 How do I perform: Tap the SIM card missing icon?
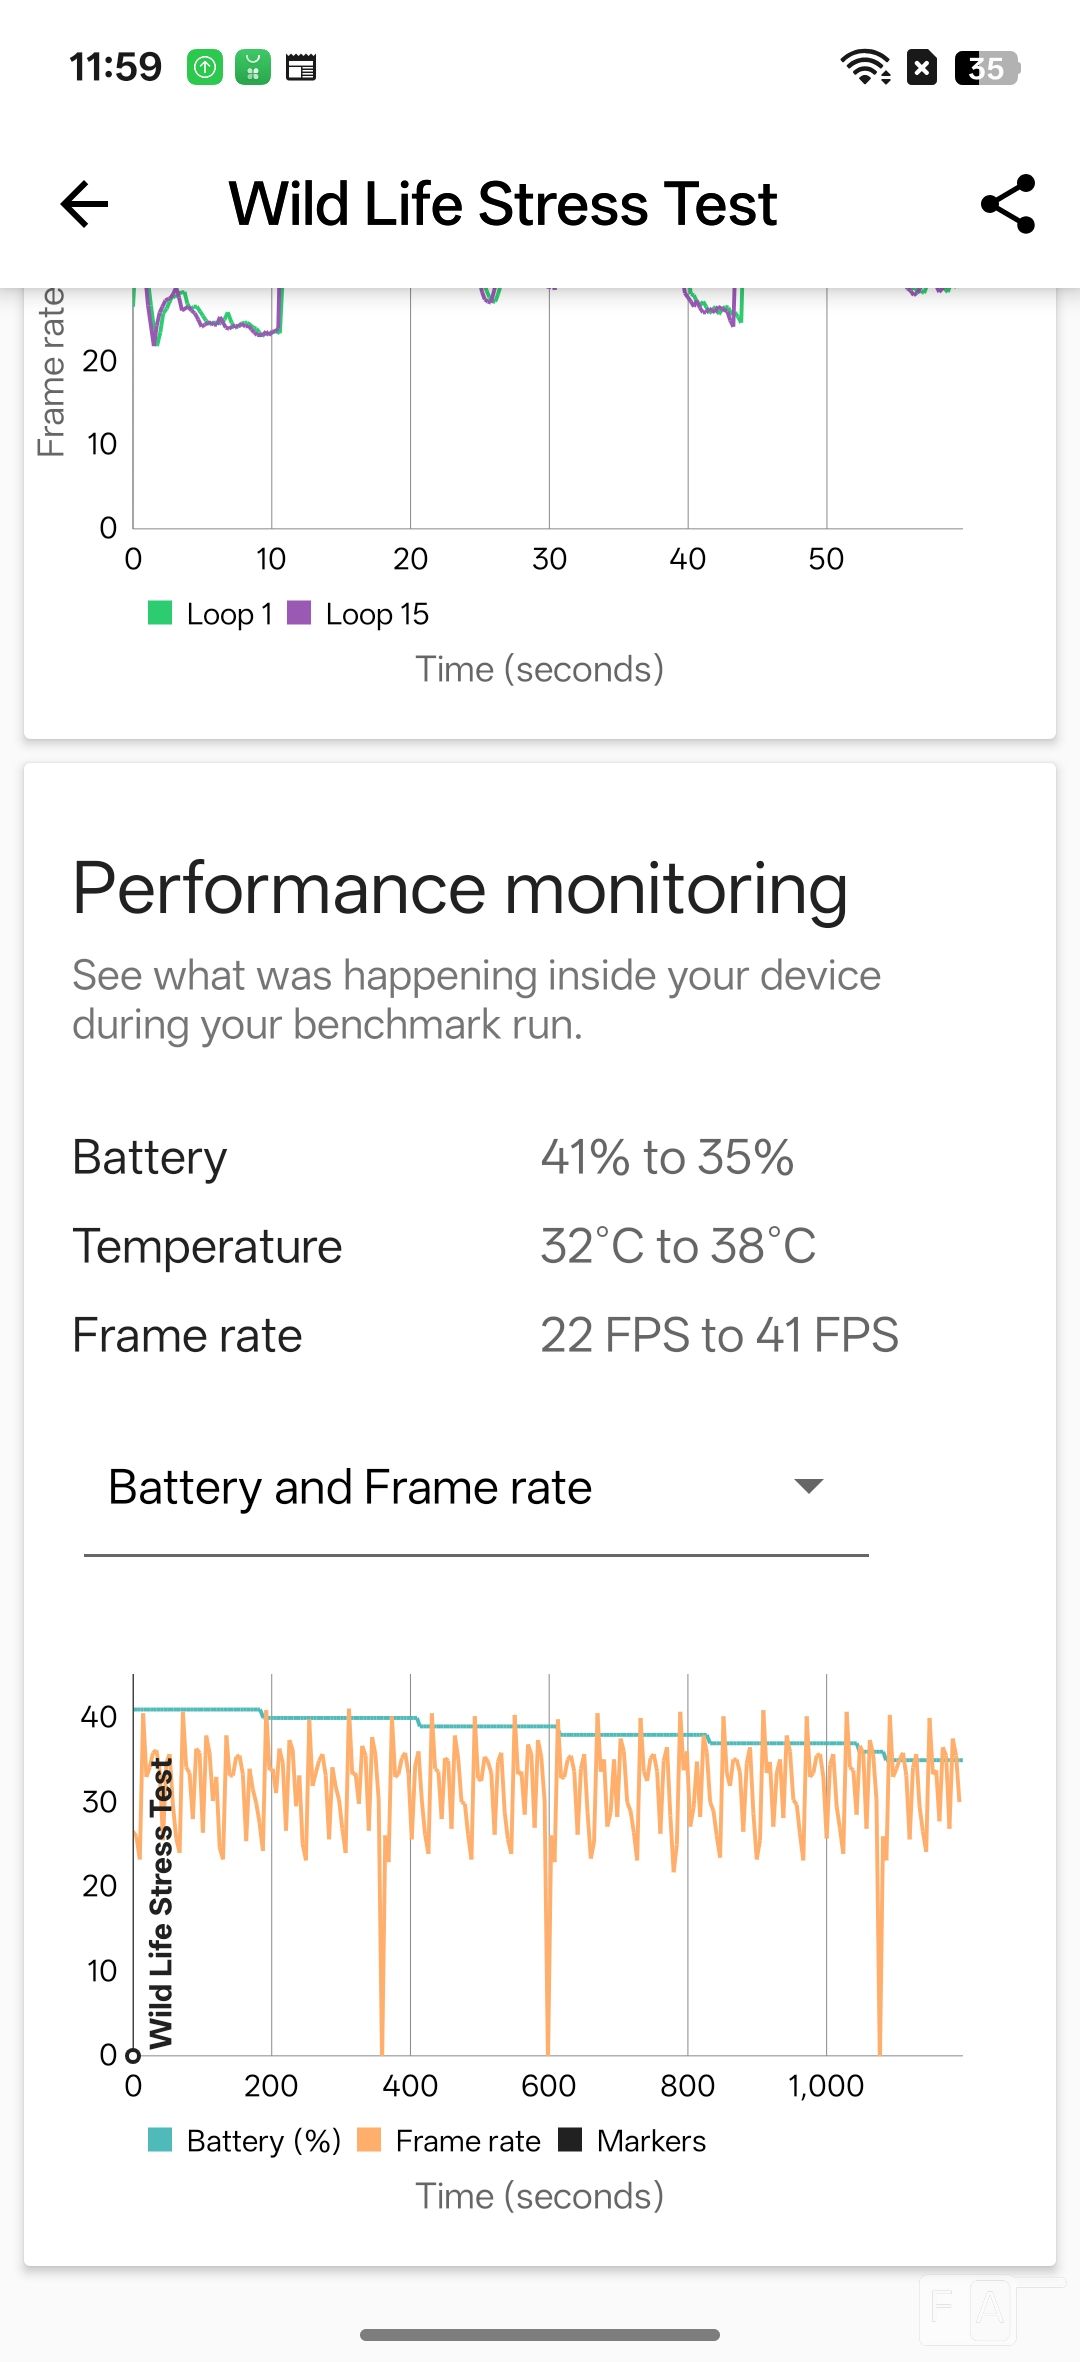click(922, 68)
